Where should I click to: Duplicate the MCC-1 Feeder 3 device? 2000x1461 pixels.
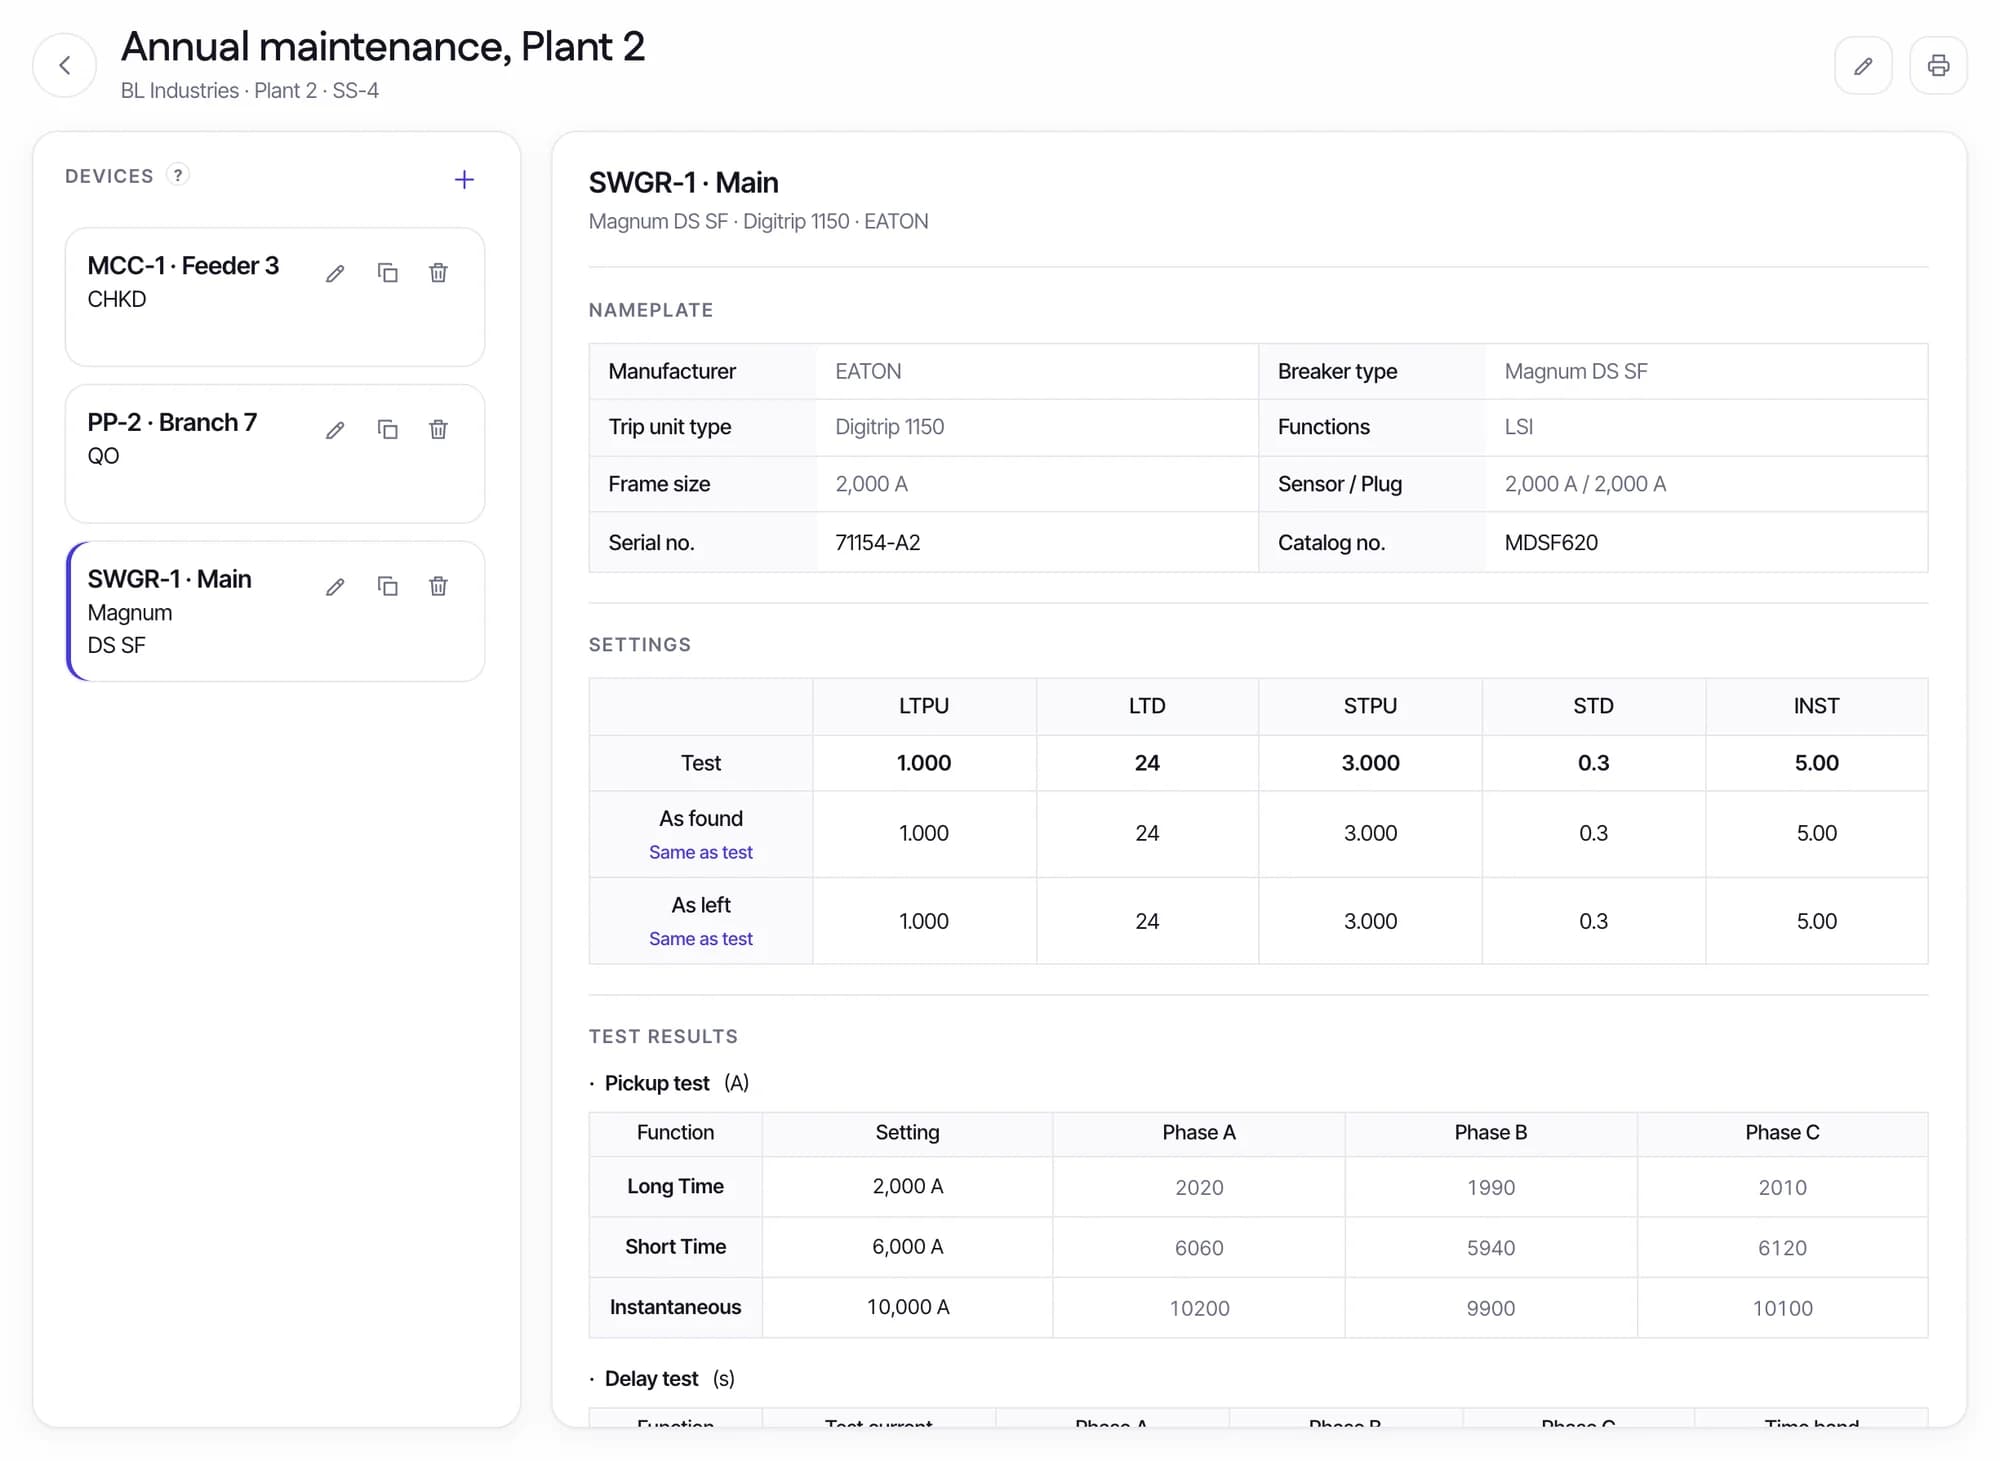(387, 273)
